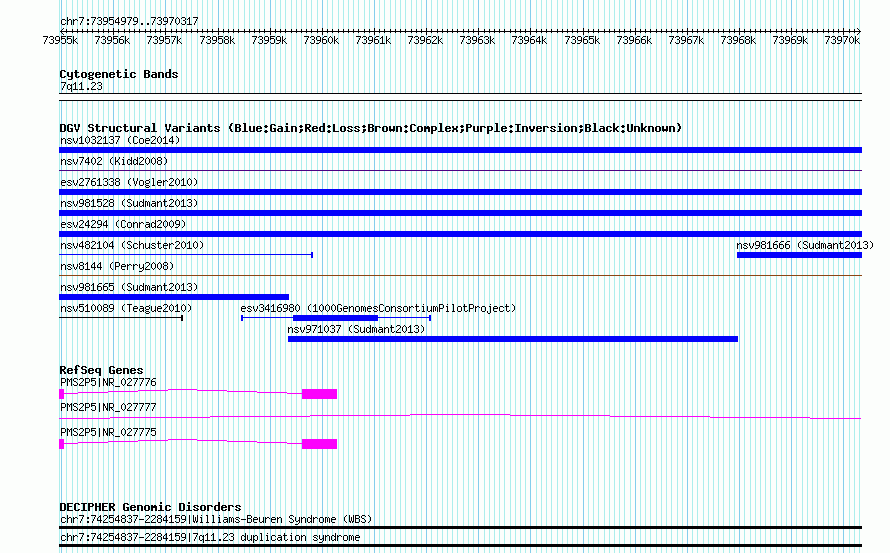Click the nsv1032137 (Coe2014) blue gain bar
This screenshot has height=553, width=890.
460,150
